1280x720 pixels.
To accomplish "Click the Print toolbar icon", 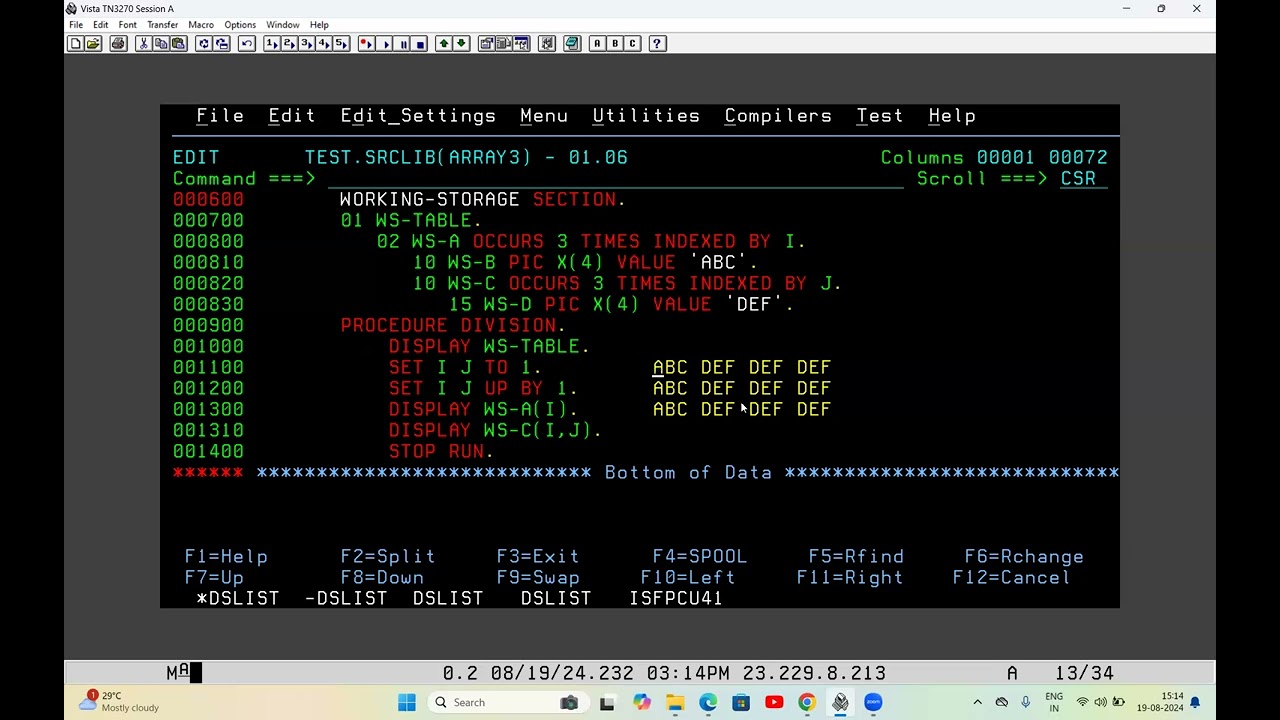I will tap(118, 44).
